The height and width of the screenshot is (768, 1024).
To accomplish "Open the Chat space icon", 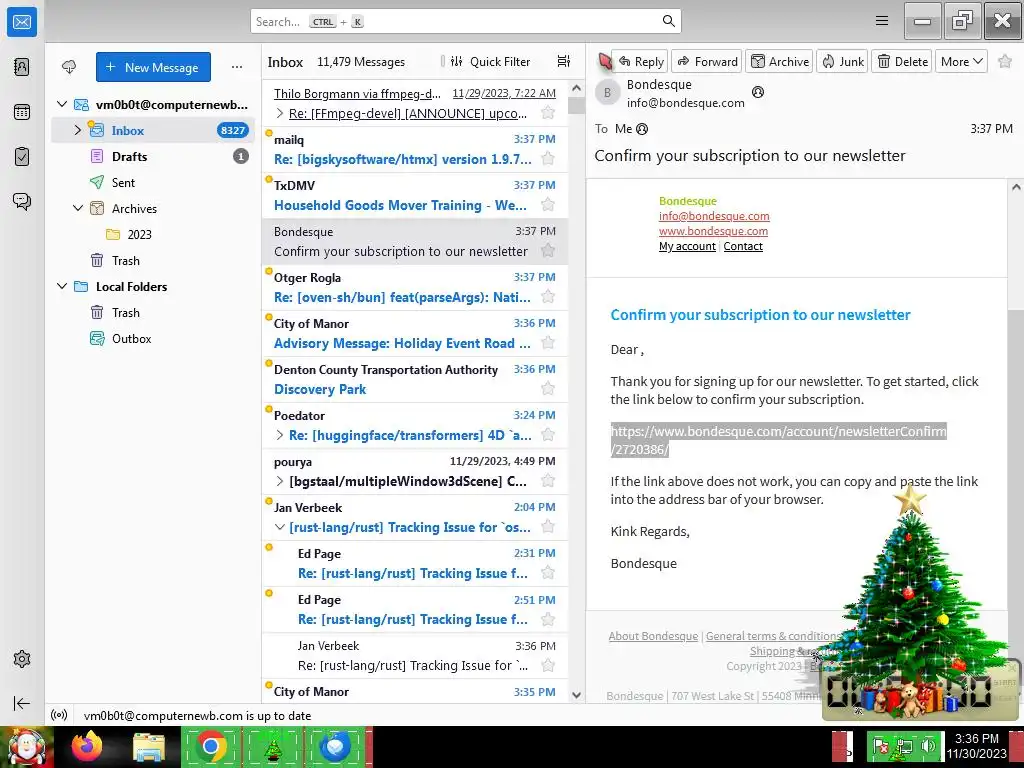I will point(22,201).
